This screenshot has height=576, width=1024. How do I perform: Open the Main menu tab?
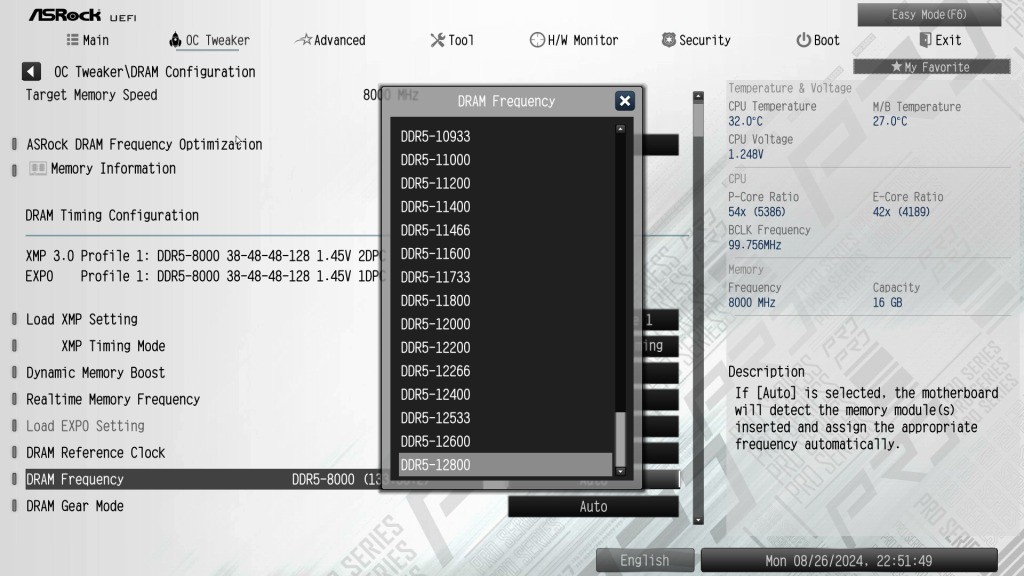pos(88,40)
